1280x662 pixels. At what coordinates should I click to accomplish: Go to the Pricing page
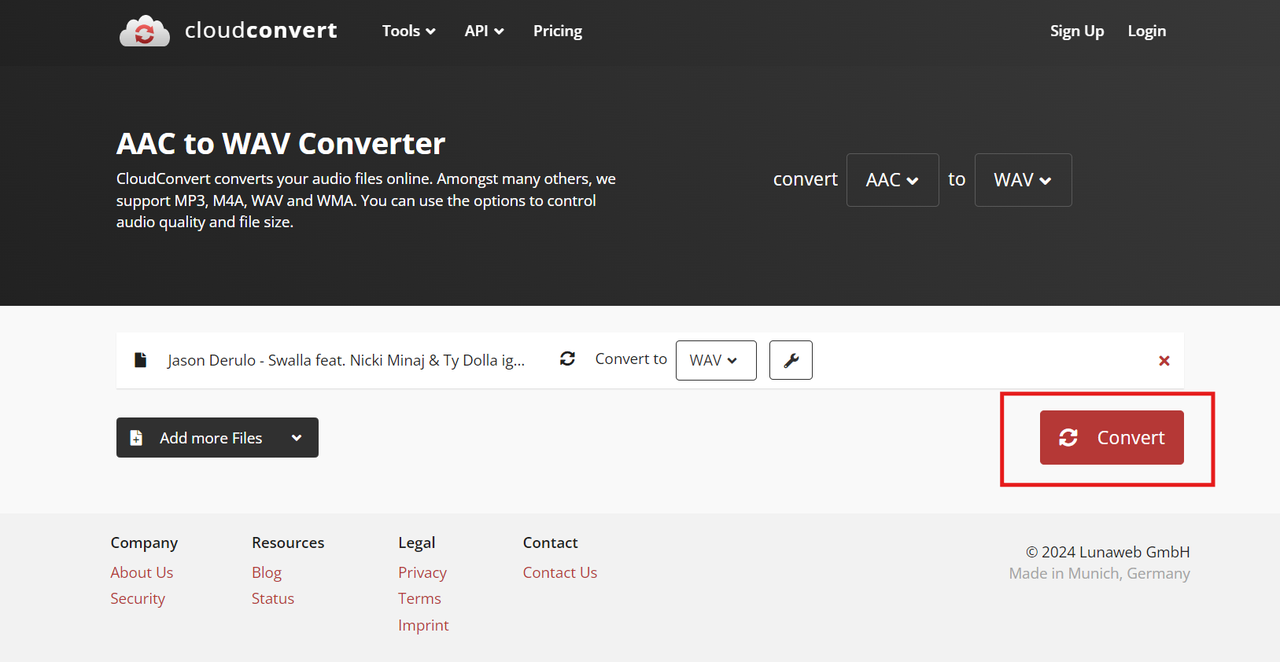[x=558, y=31]
